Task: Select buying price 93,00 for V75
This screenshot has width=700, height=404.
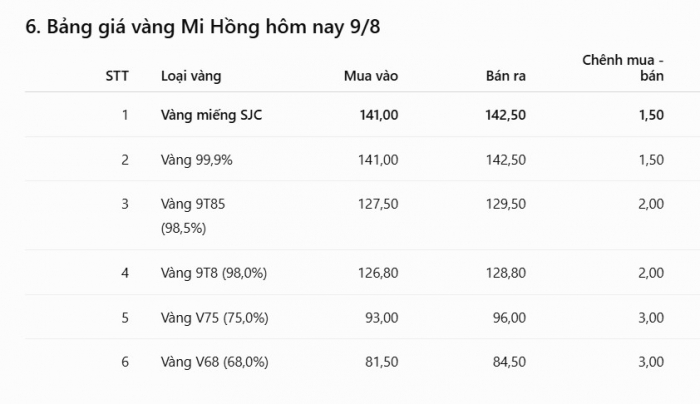Action: click(x=381, y=318)
